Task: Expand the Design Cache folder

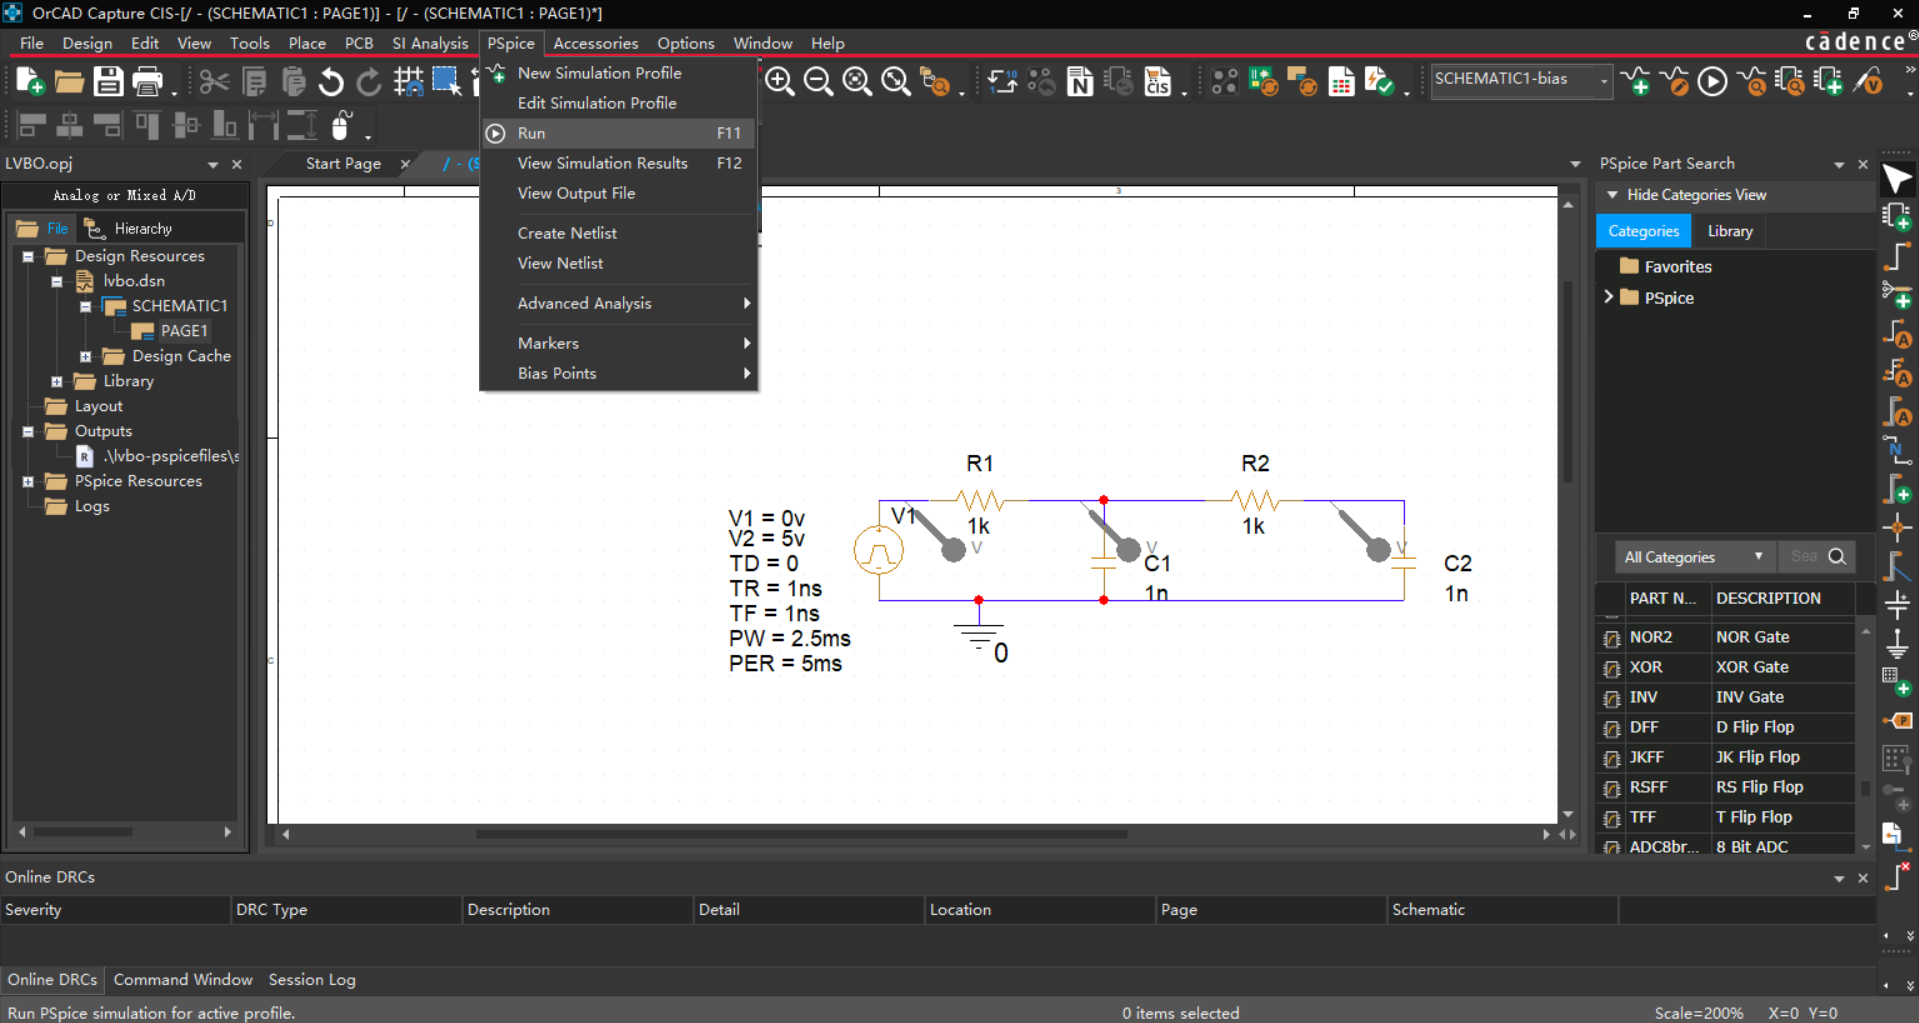Action: tap(86, 357)
